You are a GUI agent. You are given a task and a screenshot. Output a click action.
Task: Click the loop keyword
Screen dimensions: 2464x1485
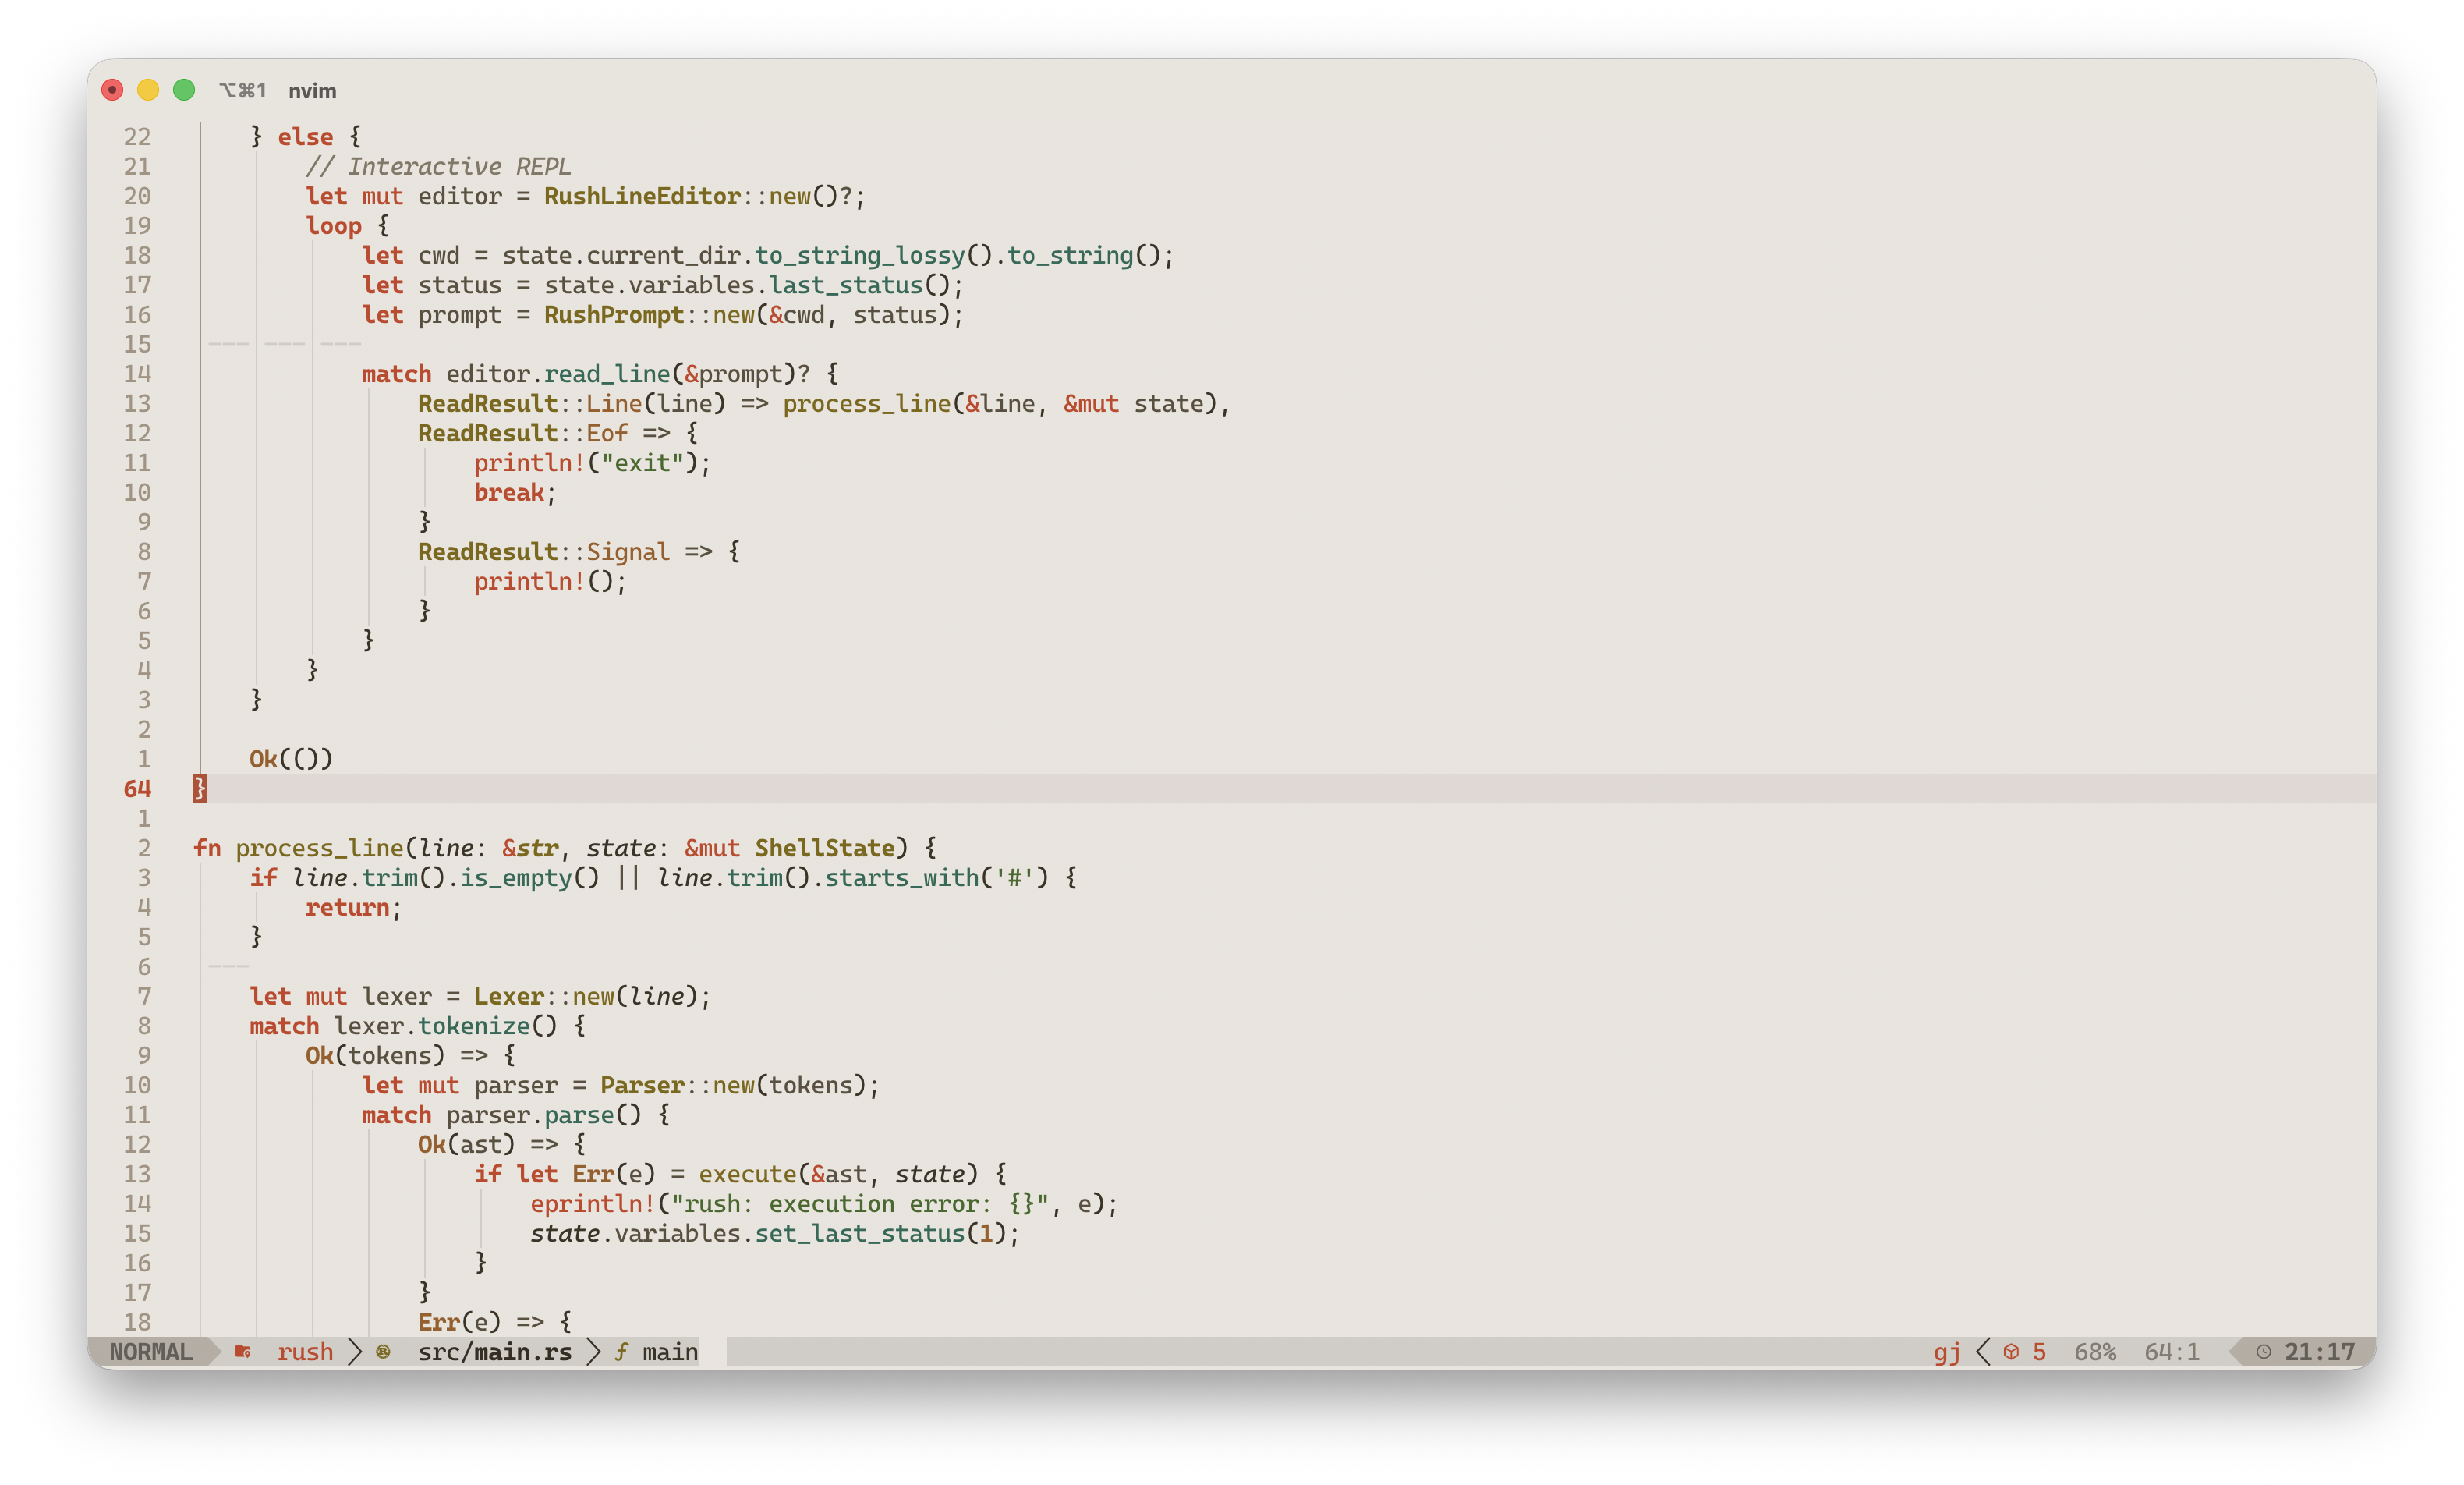pyautogui.click(x=333, y=226)
